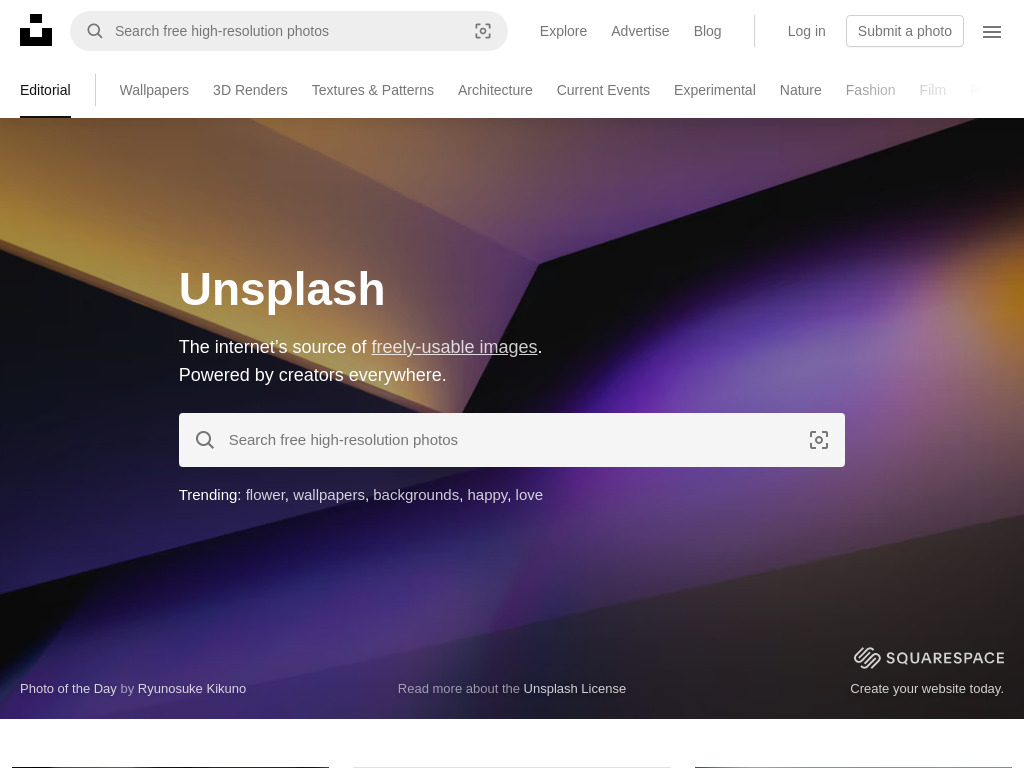Open visual search in hero search box
Viewport: 1024px width, 768px height.
[x=818, y=440]
